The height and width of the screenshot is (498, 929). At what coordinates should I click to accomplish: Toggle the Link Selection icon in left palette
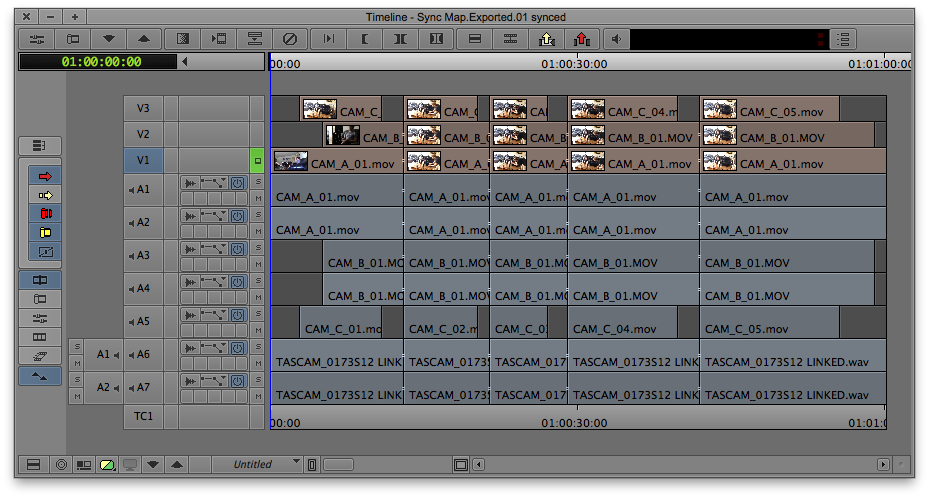[x=40, y=280]
